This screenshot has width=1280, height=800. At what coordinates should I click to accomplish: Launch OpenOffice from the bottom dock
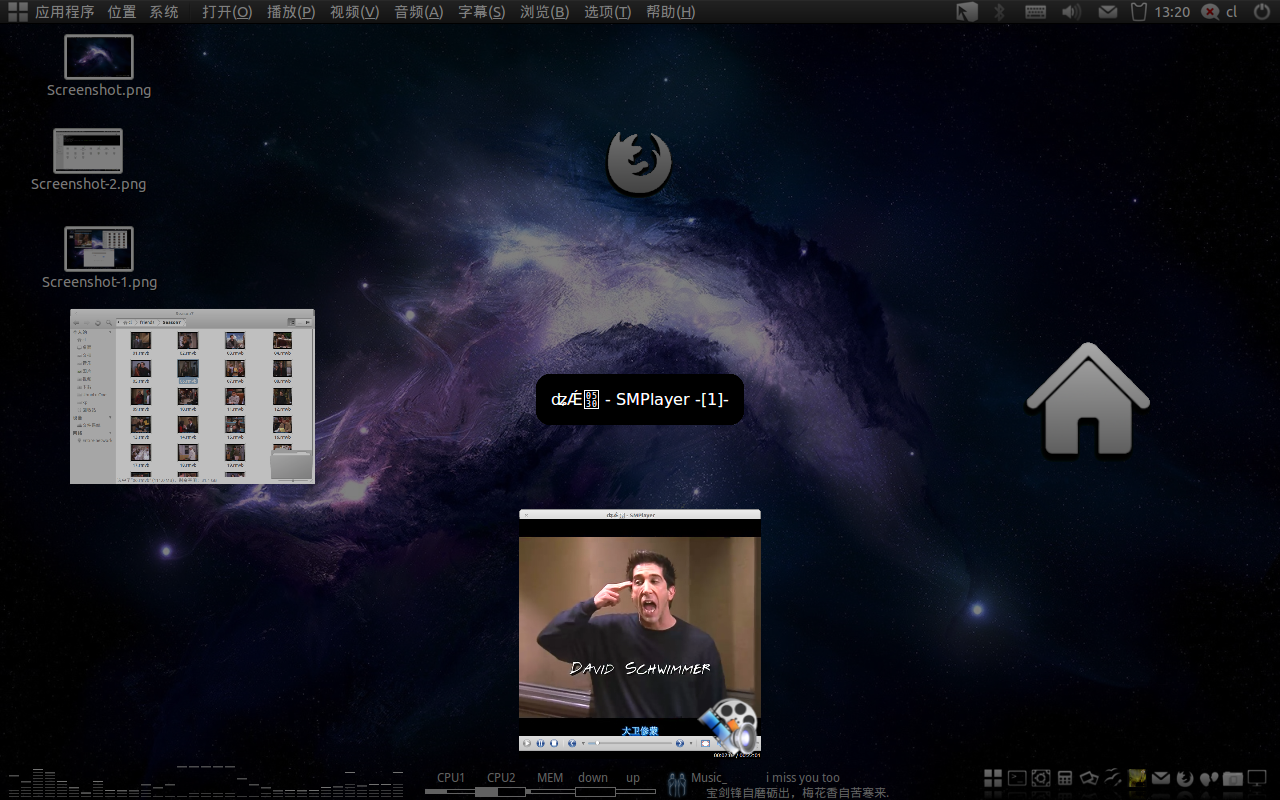click(x=1113, y=778)
